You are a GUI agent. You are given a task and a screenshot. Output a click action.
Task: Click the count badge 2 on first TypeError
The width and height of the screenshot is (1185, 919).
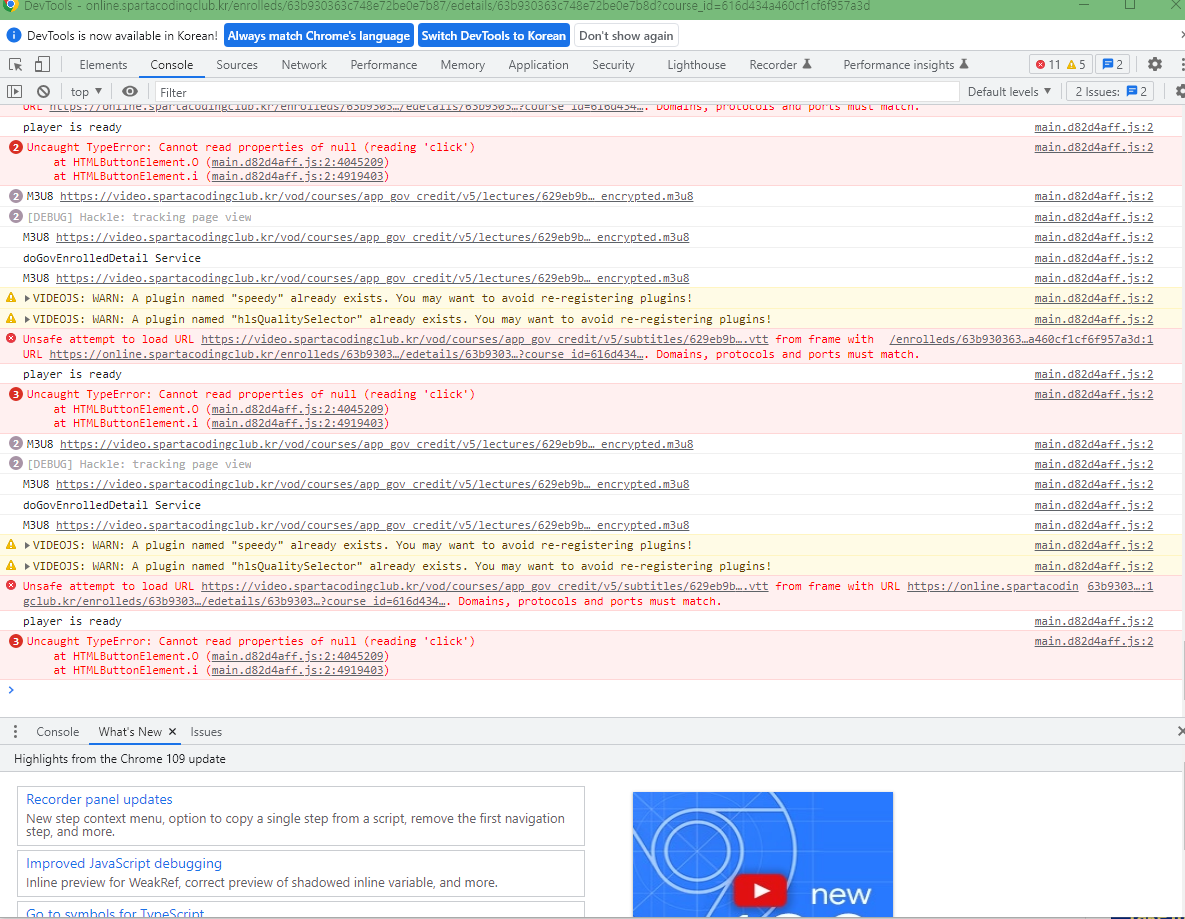coord(16,147)
